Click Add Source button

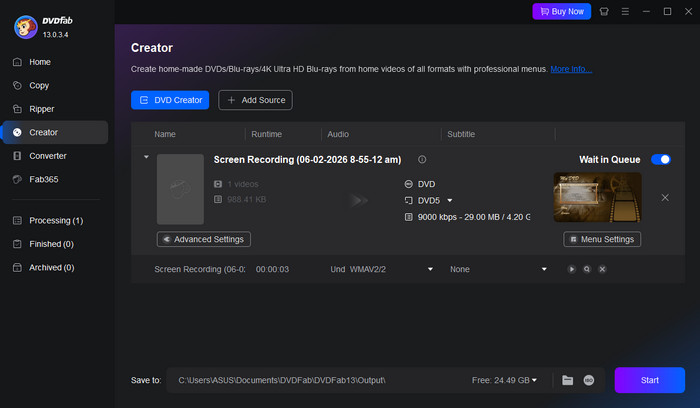(x=255, y=100)
